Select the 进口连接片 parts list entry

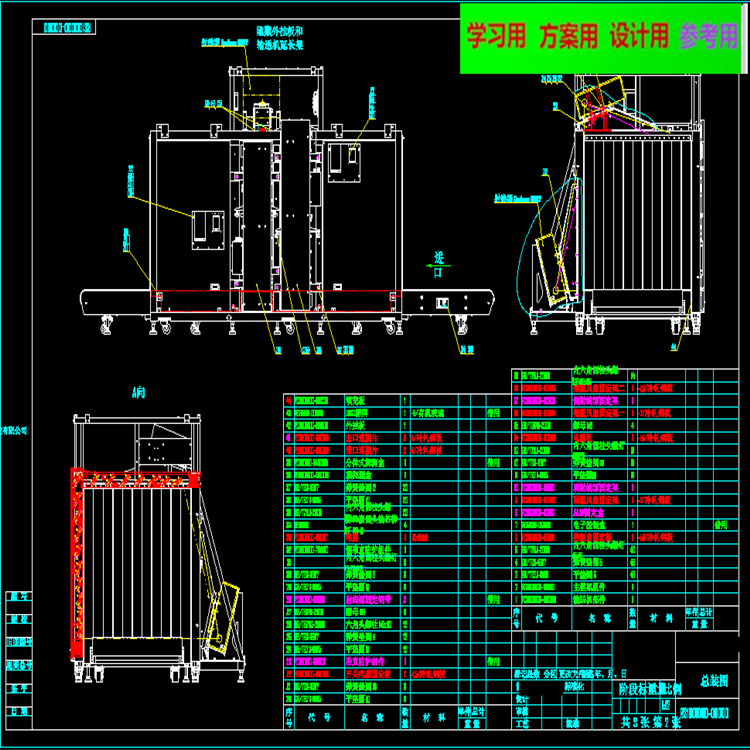point(362,450)
